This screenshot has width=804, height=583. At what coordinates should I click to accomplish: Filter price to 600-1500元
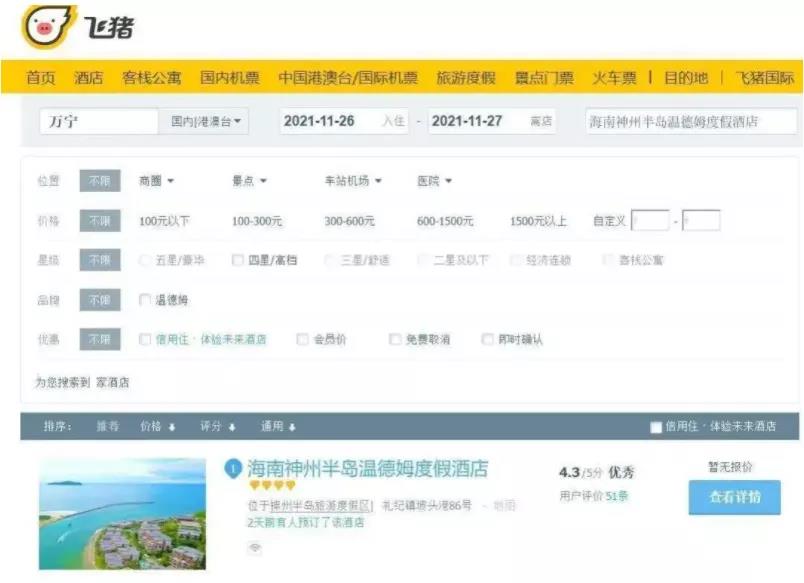pos(445,221)
